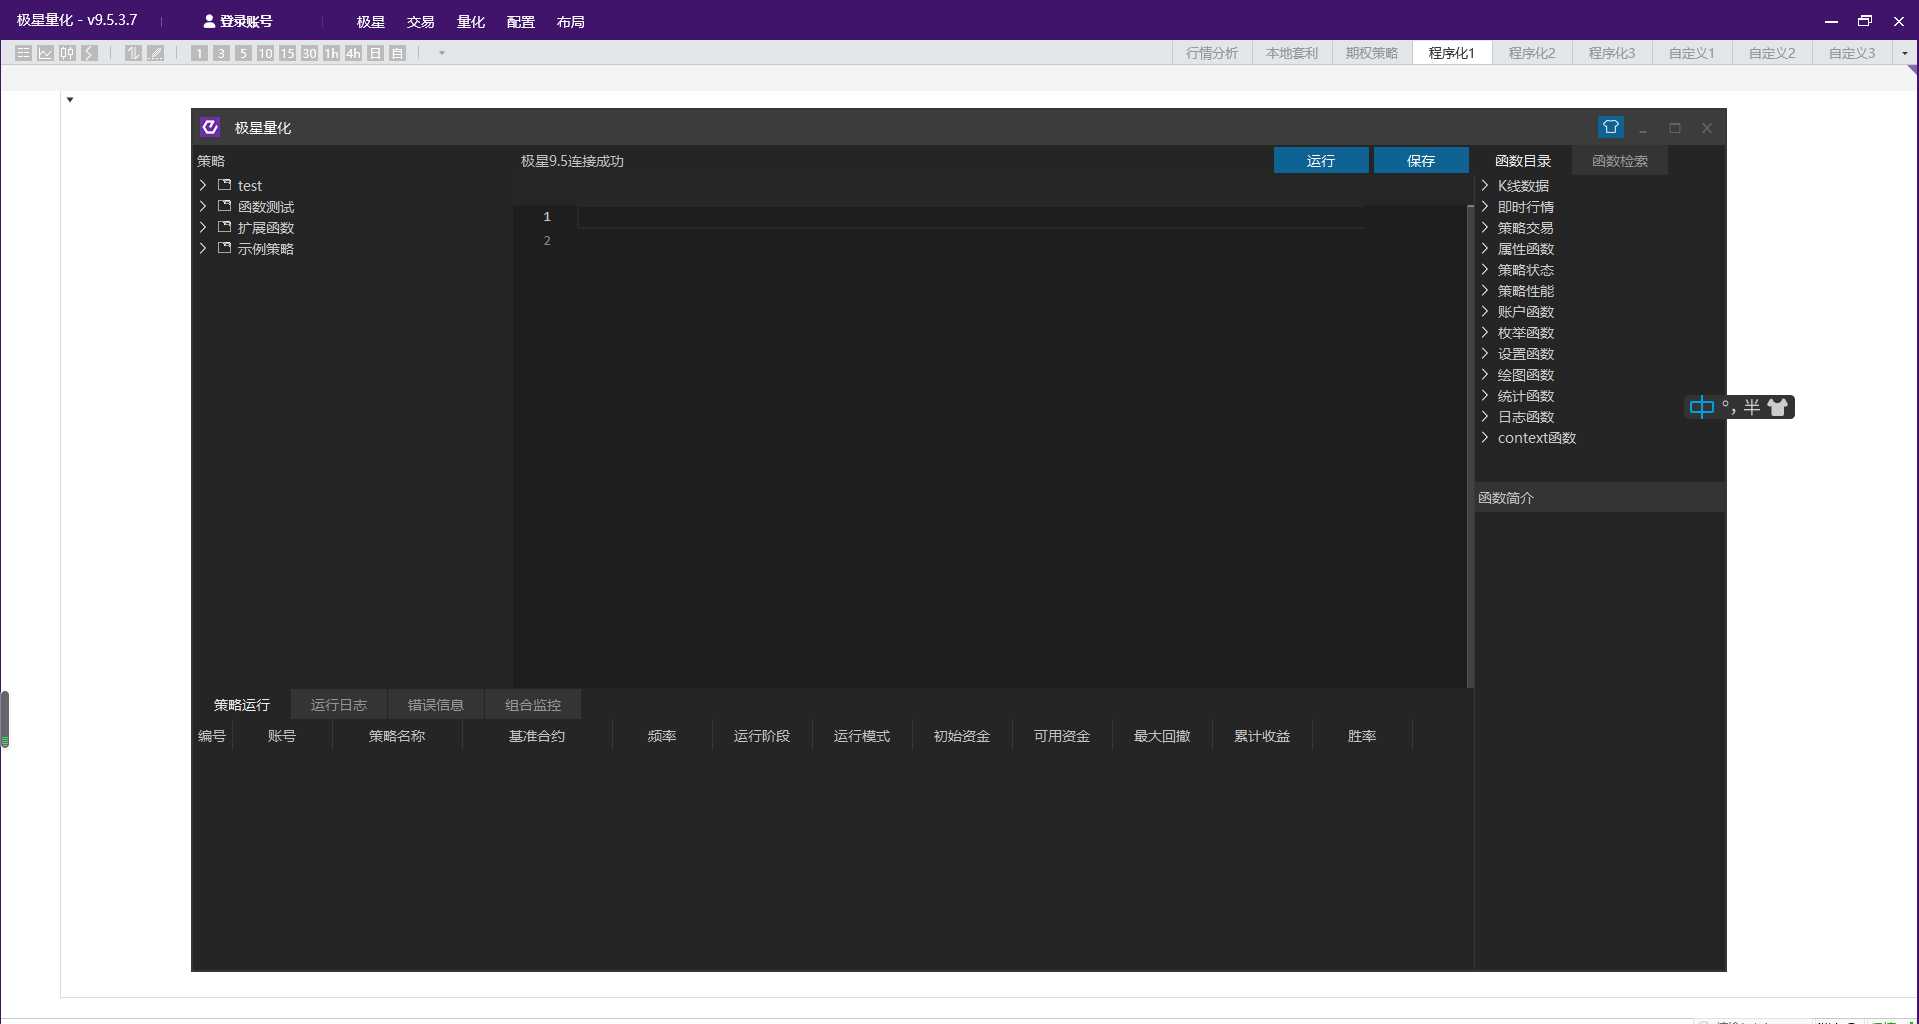Click the 中 language indicator in IME bar
Image resolution: width=1919 pixels, height=1024 pixels.
click(x=1701, y=407)
